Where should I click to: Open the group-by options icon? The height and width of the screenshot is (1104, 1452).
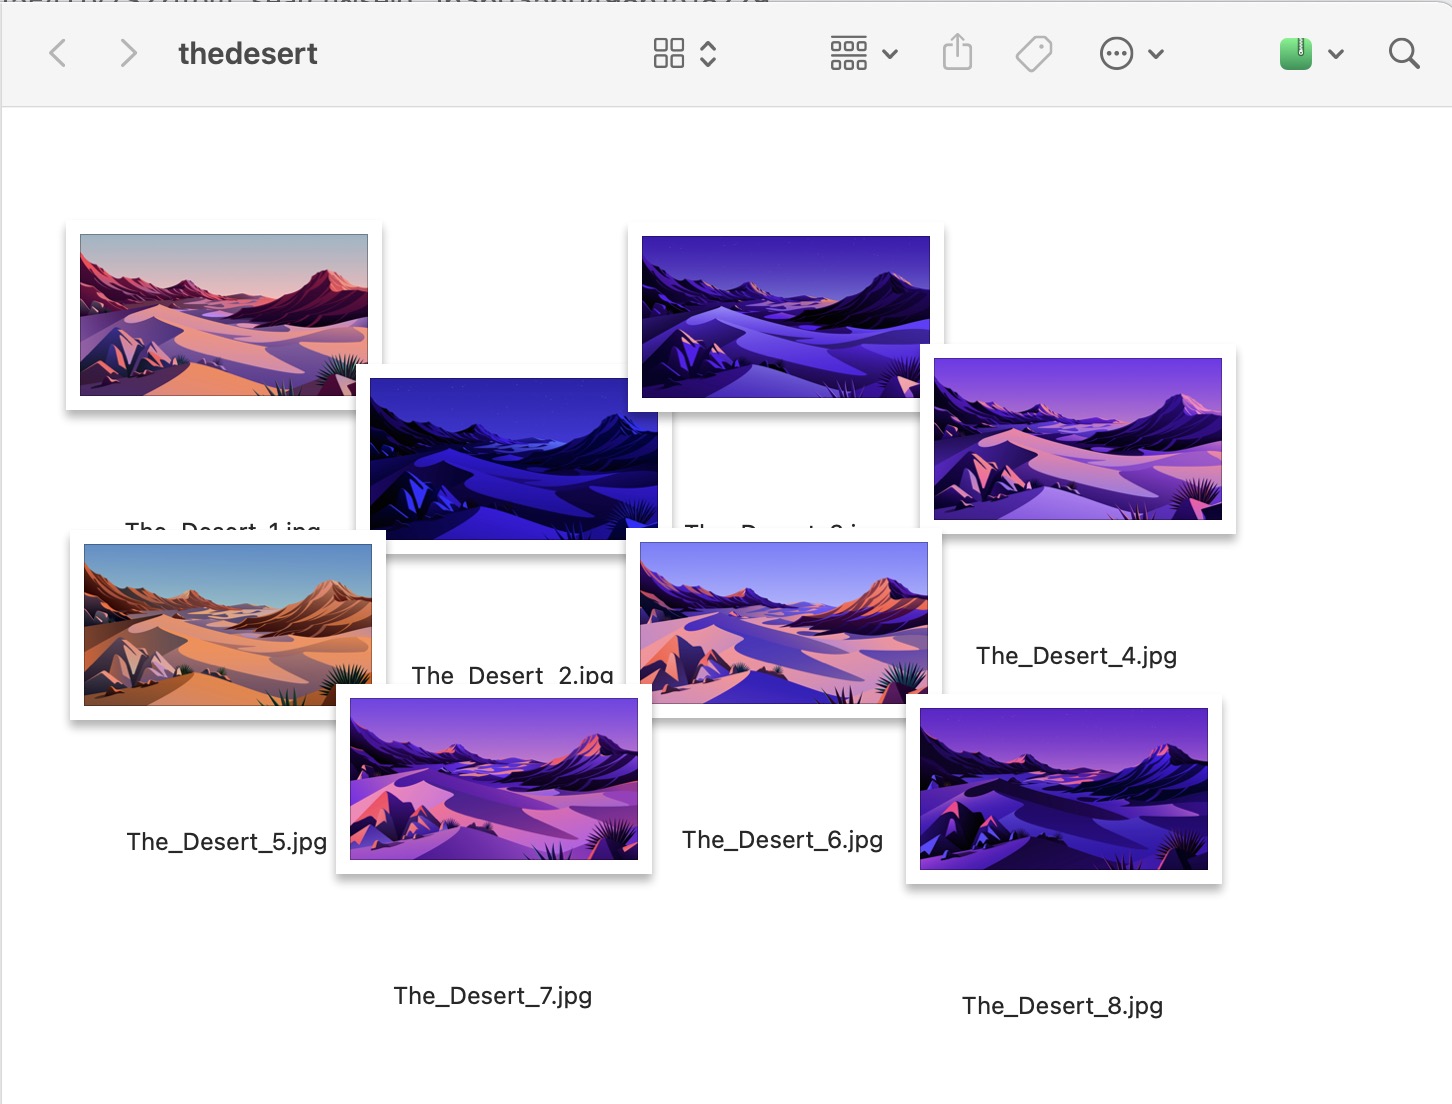[x=848, y=53]
